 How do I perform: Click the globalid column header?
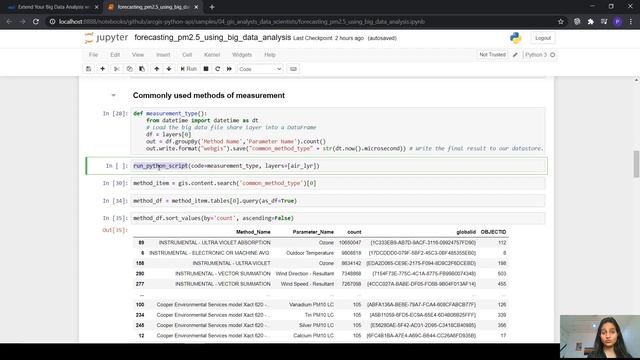pyautogui.click(x=466, y=232)
